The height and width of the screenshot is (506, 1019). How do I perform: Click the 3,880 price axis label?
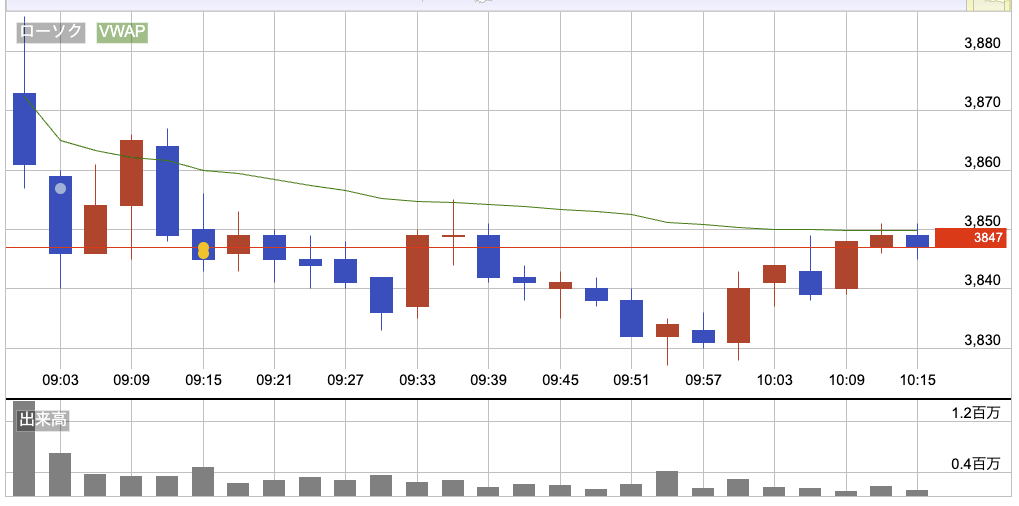click(x=981, y=43)
